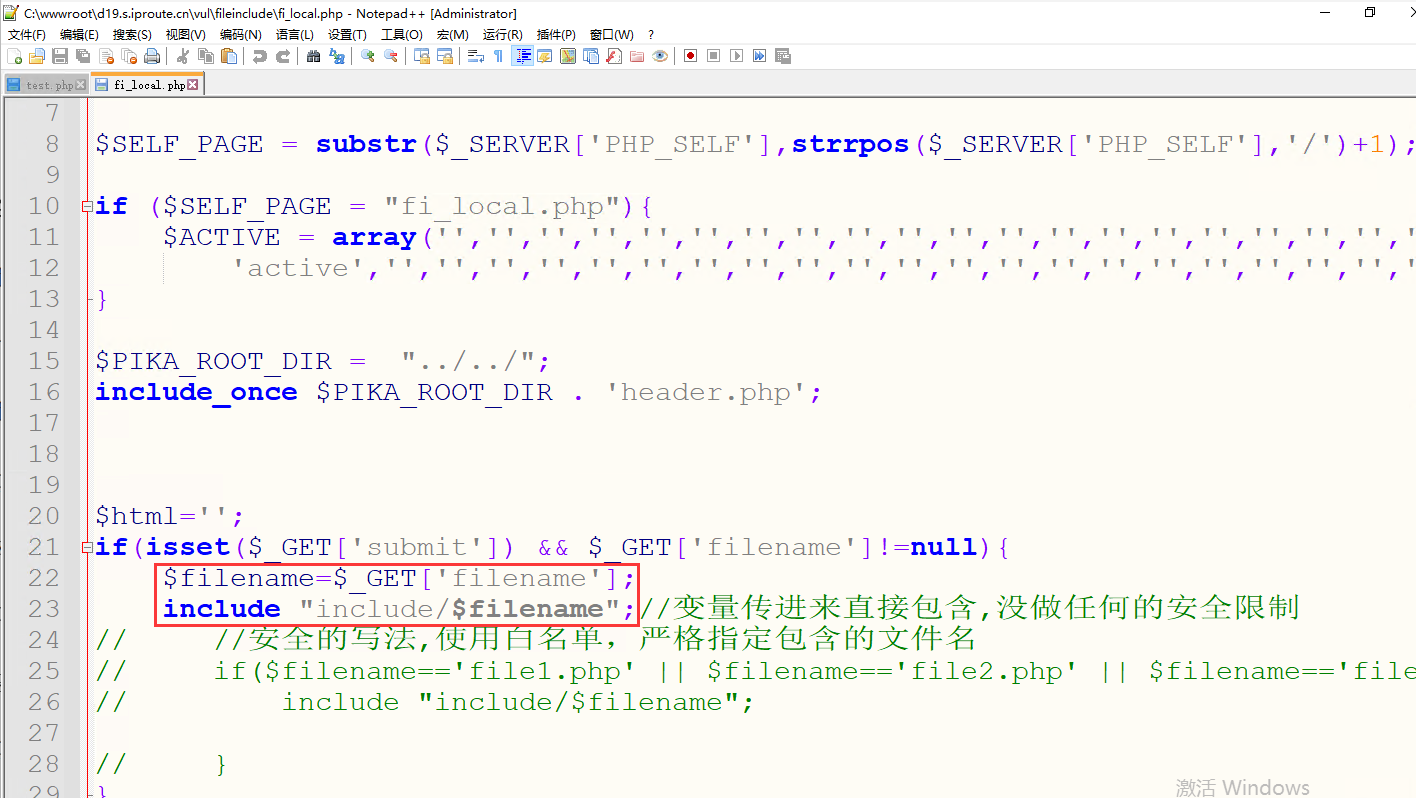Collapse the if block at line 10

(85, 206)
